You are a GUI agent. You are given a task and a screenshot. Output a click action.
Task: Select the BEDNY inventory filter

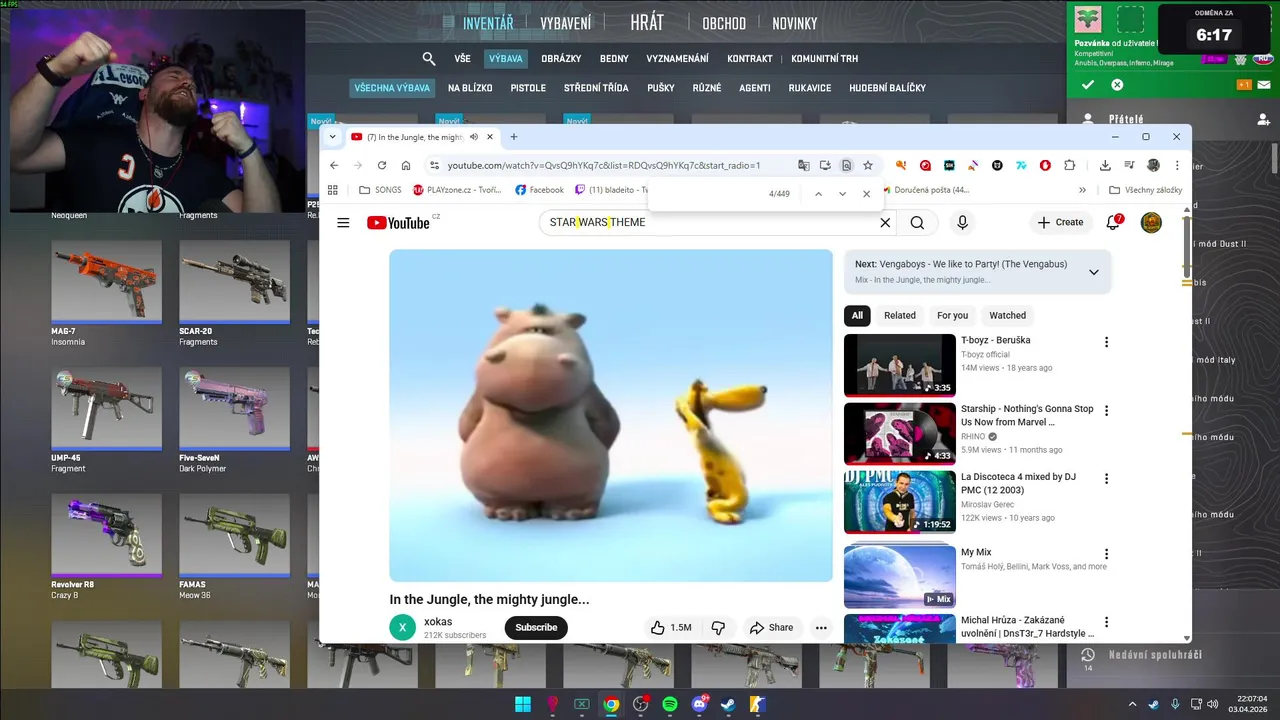click(614, 59)
